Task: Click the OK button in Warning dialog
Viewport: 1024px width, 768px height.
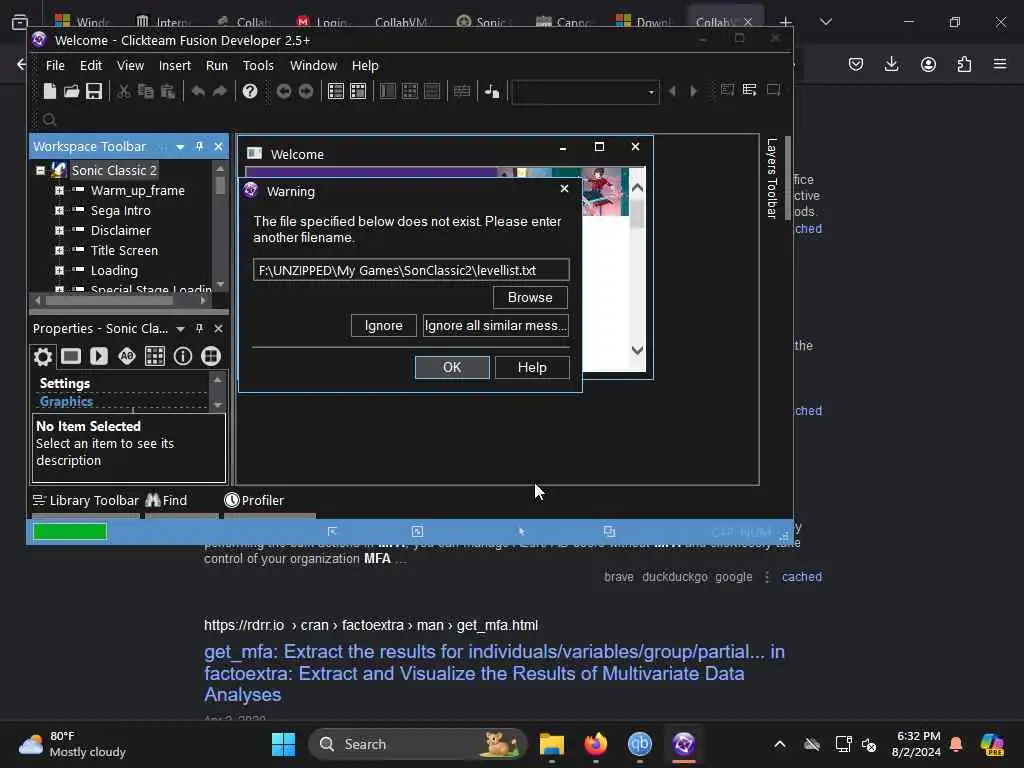Action: click(x=452, y=367)
